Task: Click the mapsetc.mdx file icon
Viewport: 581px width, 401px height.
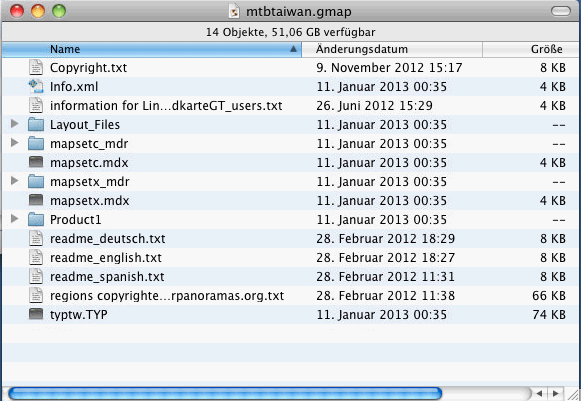Action: (x=36, y=162)
